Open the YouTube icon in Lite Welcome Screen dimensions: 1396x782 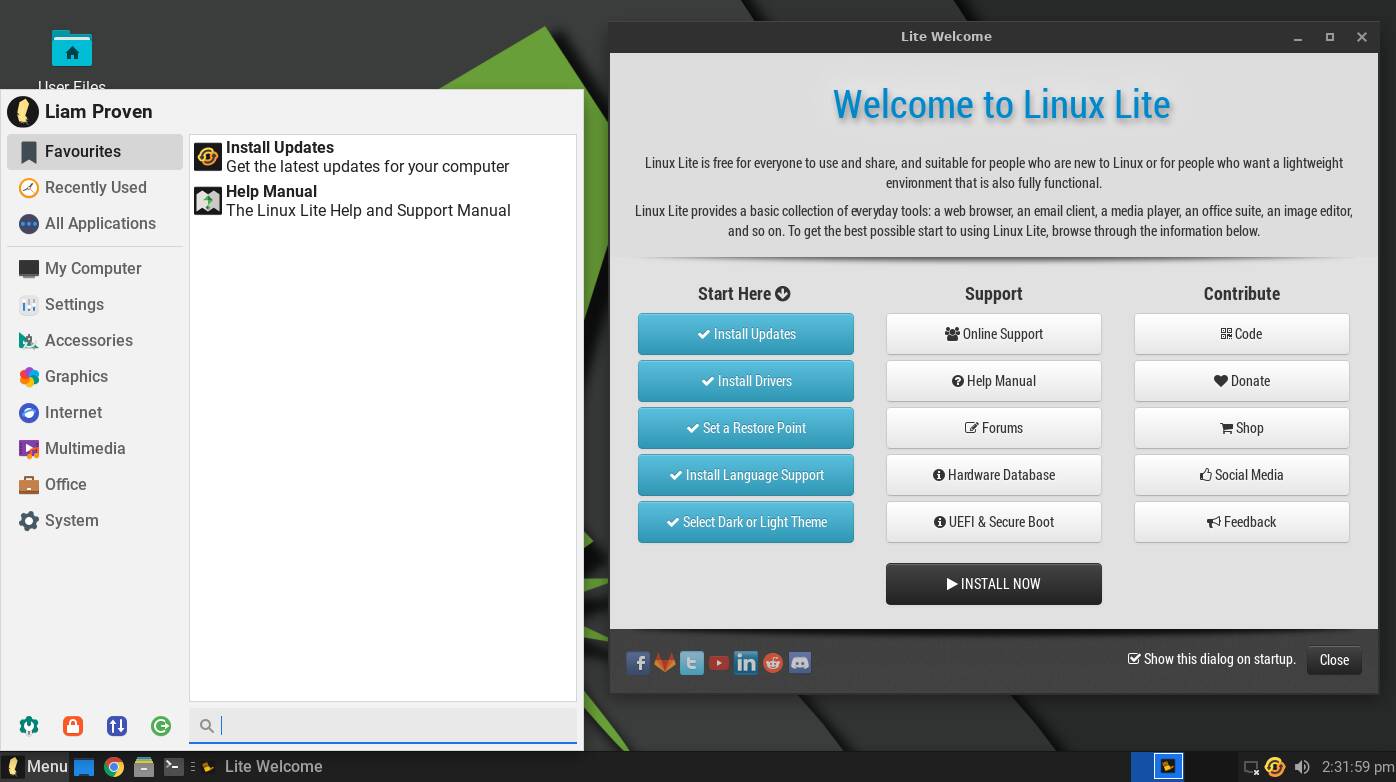[719, 663]
